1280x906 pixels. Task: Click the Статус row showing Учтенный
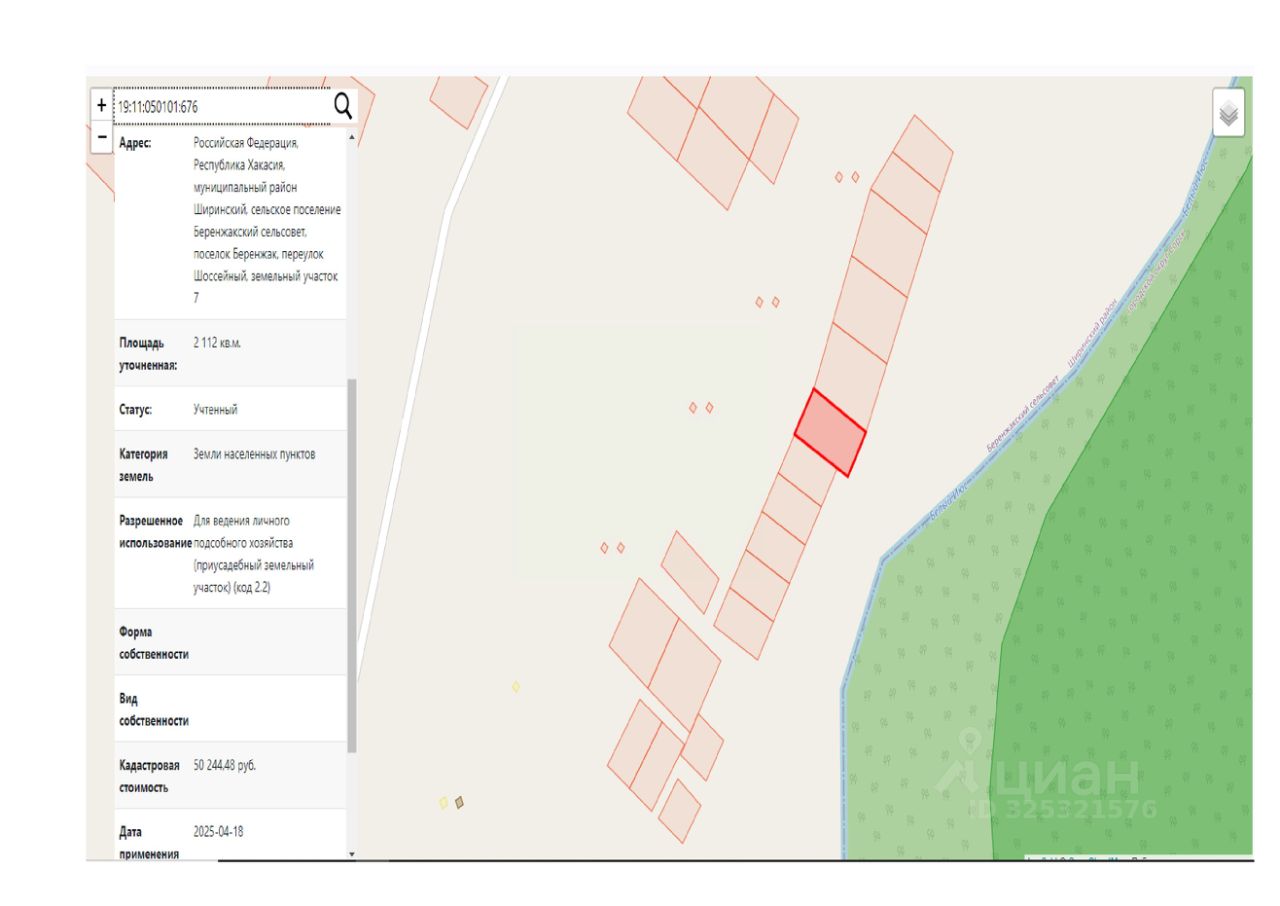click(x=230, y=409)
